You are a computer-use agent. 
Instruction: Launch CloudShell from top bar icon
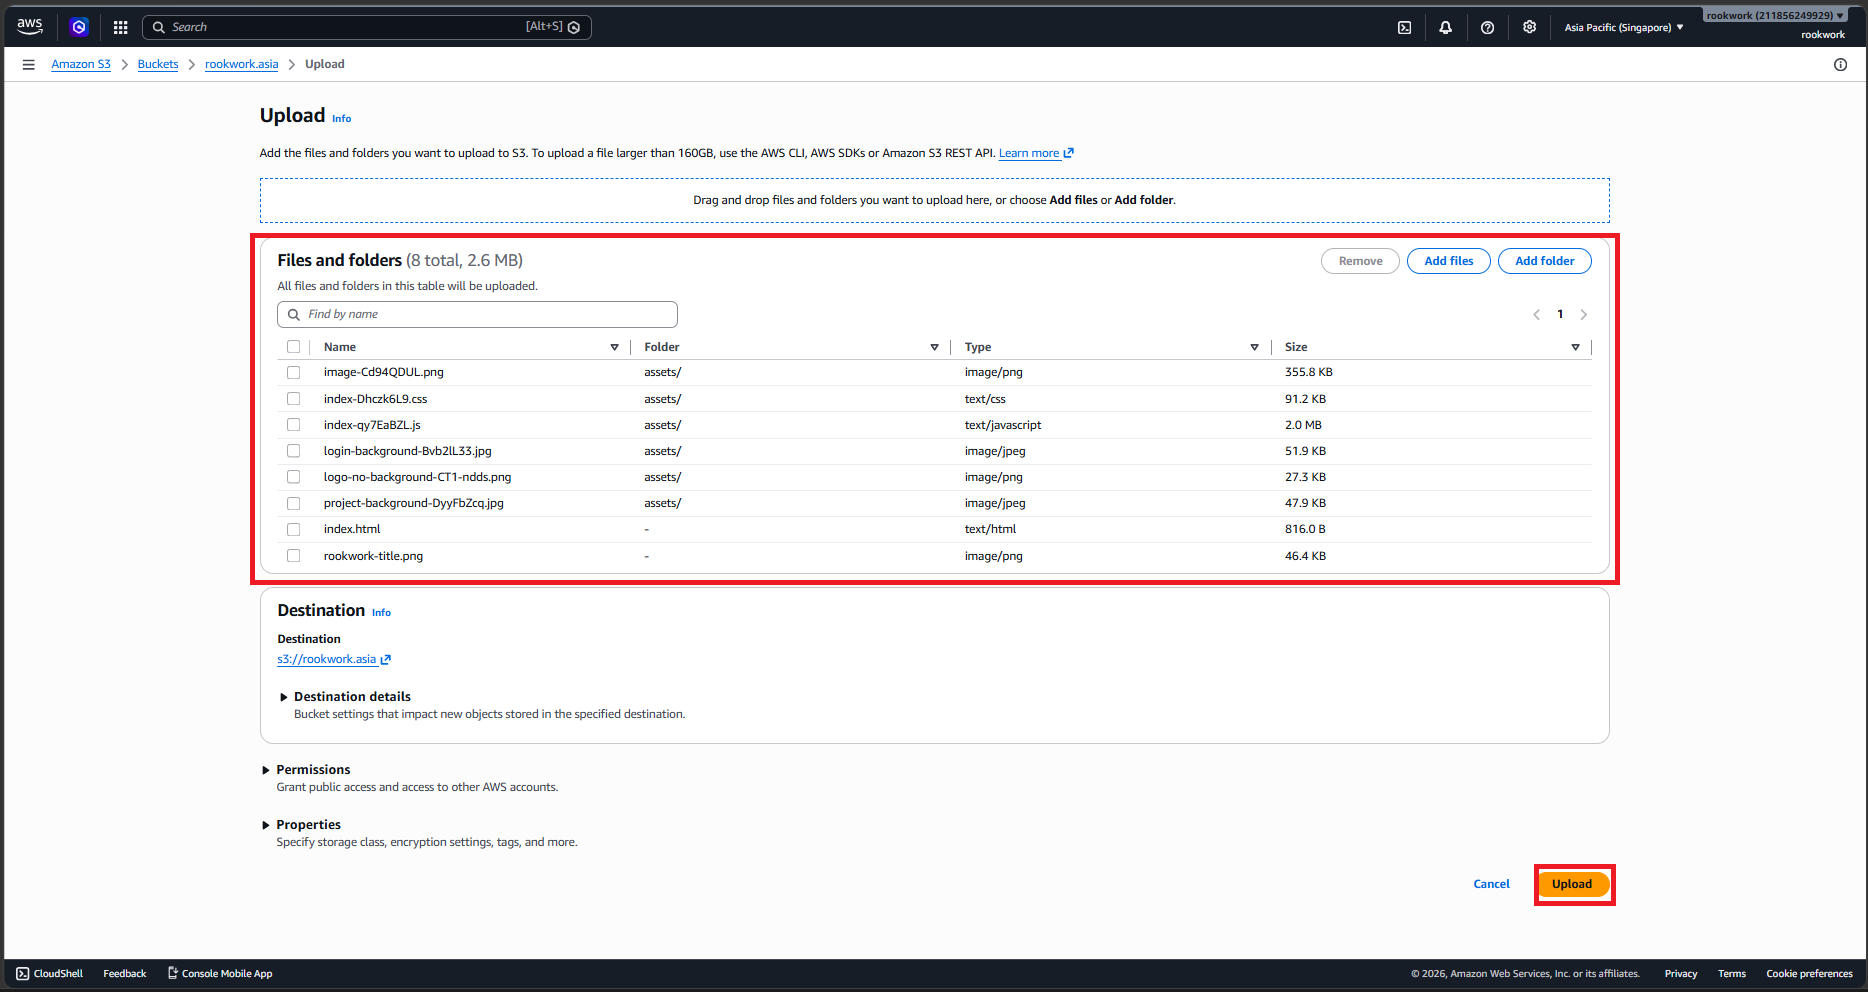pyautogui.click(x=1404, y=28)
